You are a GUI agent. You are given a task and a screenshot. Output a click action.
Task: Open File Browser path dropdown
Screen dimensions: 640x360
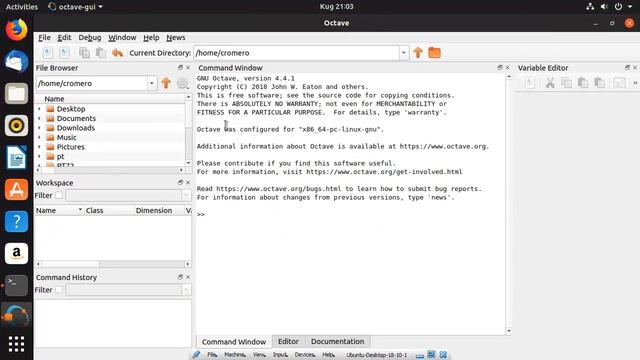151,83
